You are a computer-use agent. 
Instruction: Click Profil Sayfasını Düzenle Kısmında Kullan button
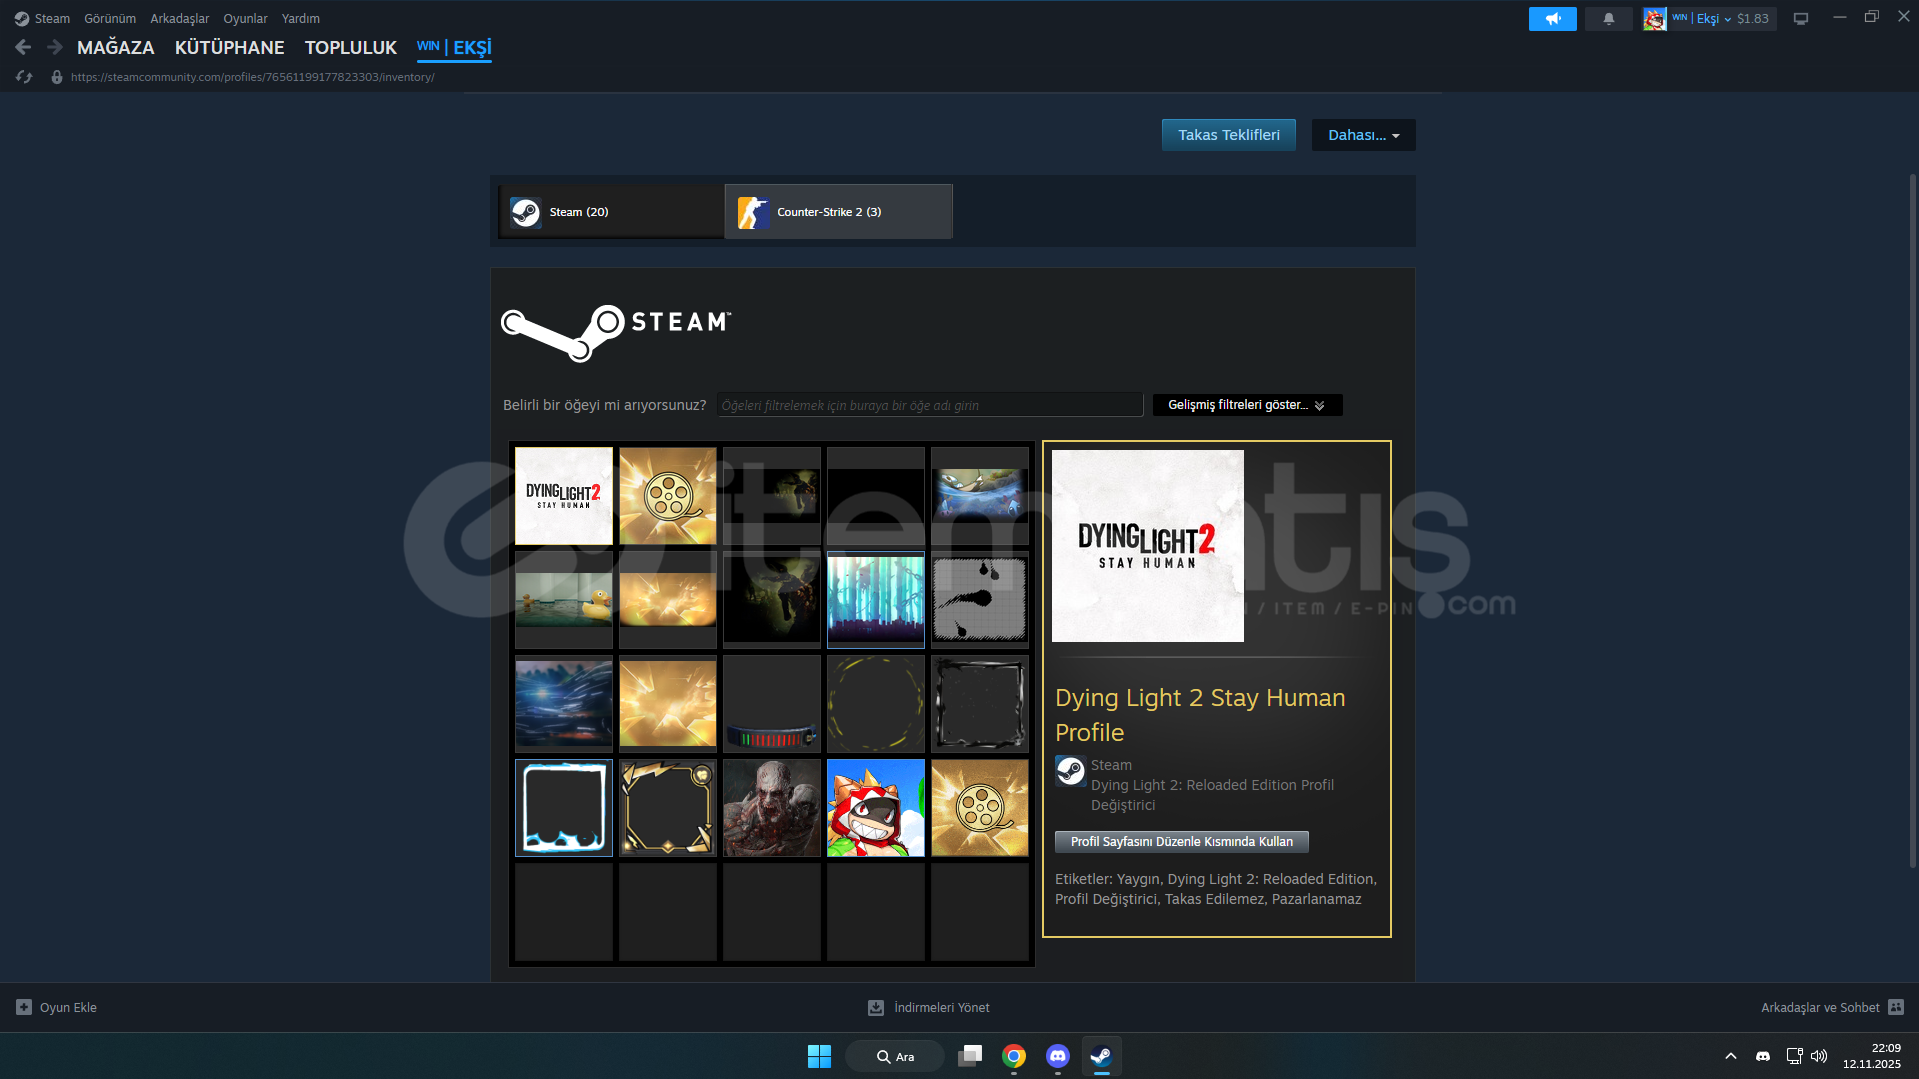(1182, 842)
